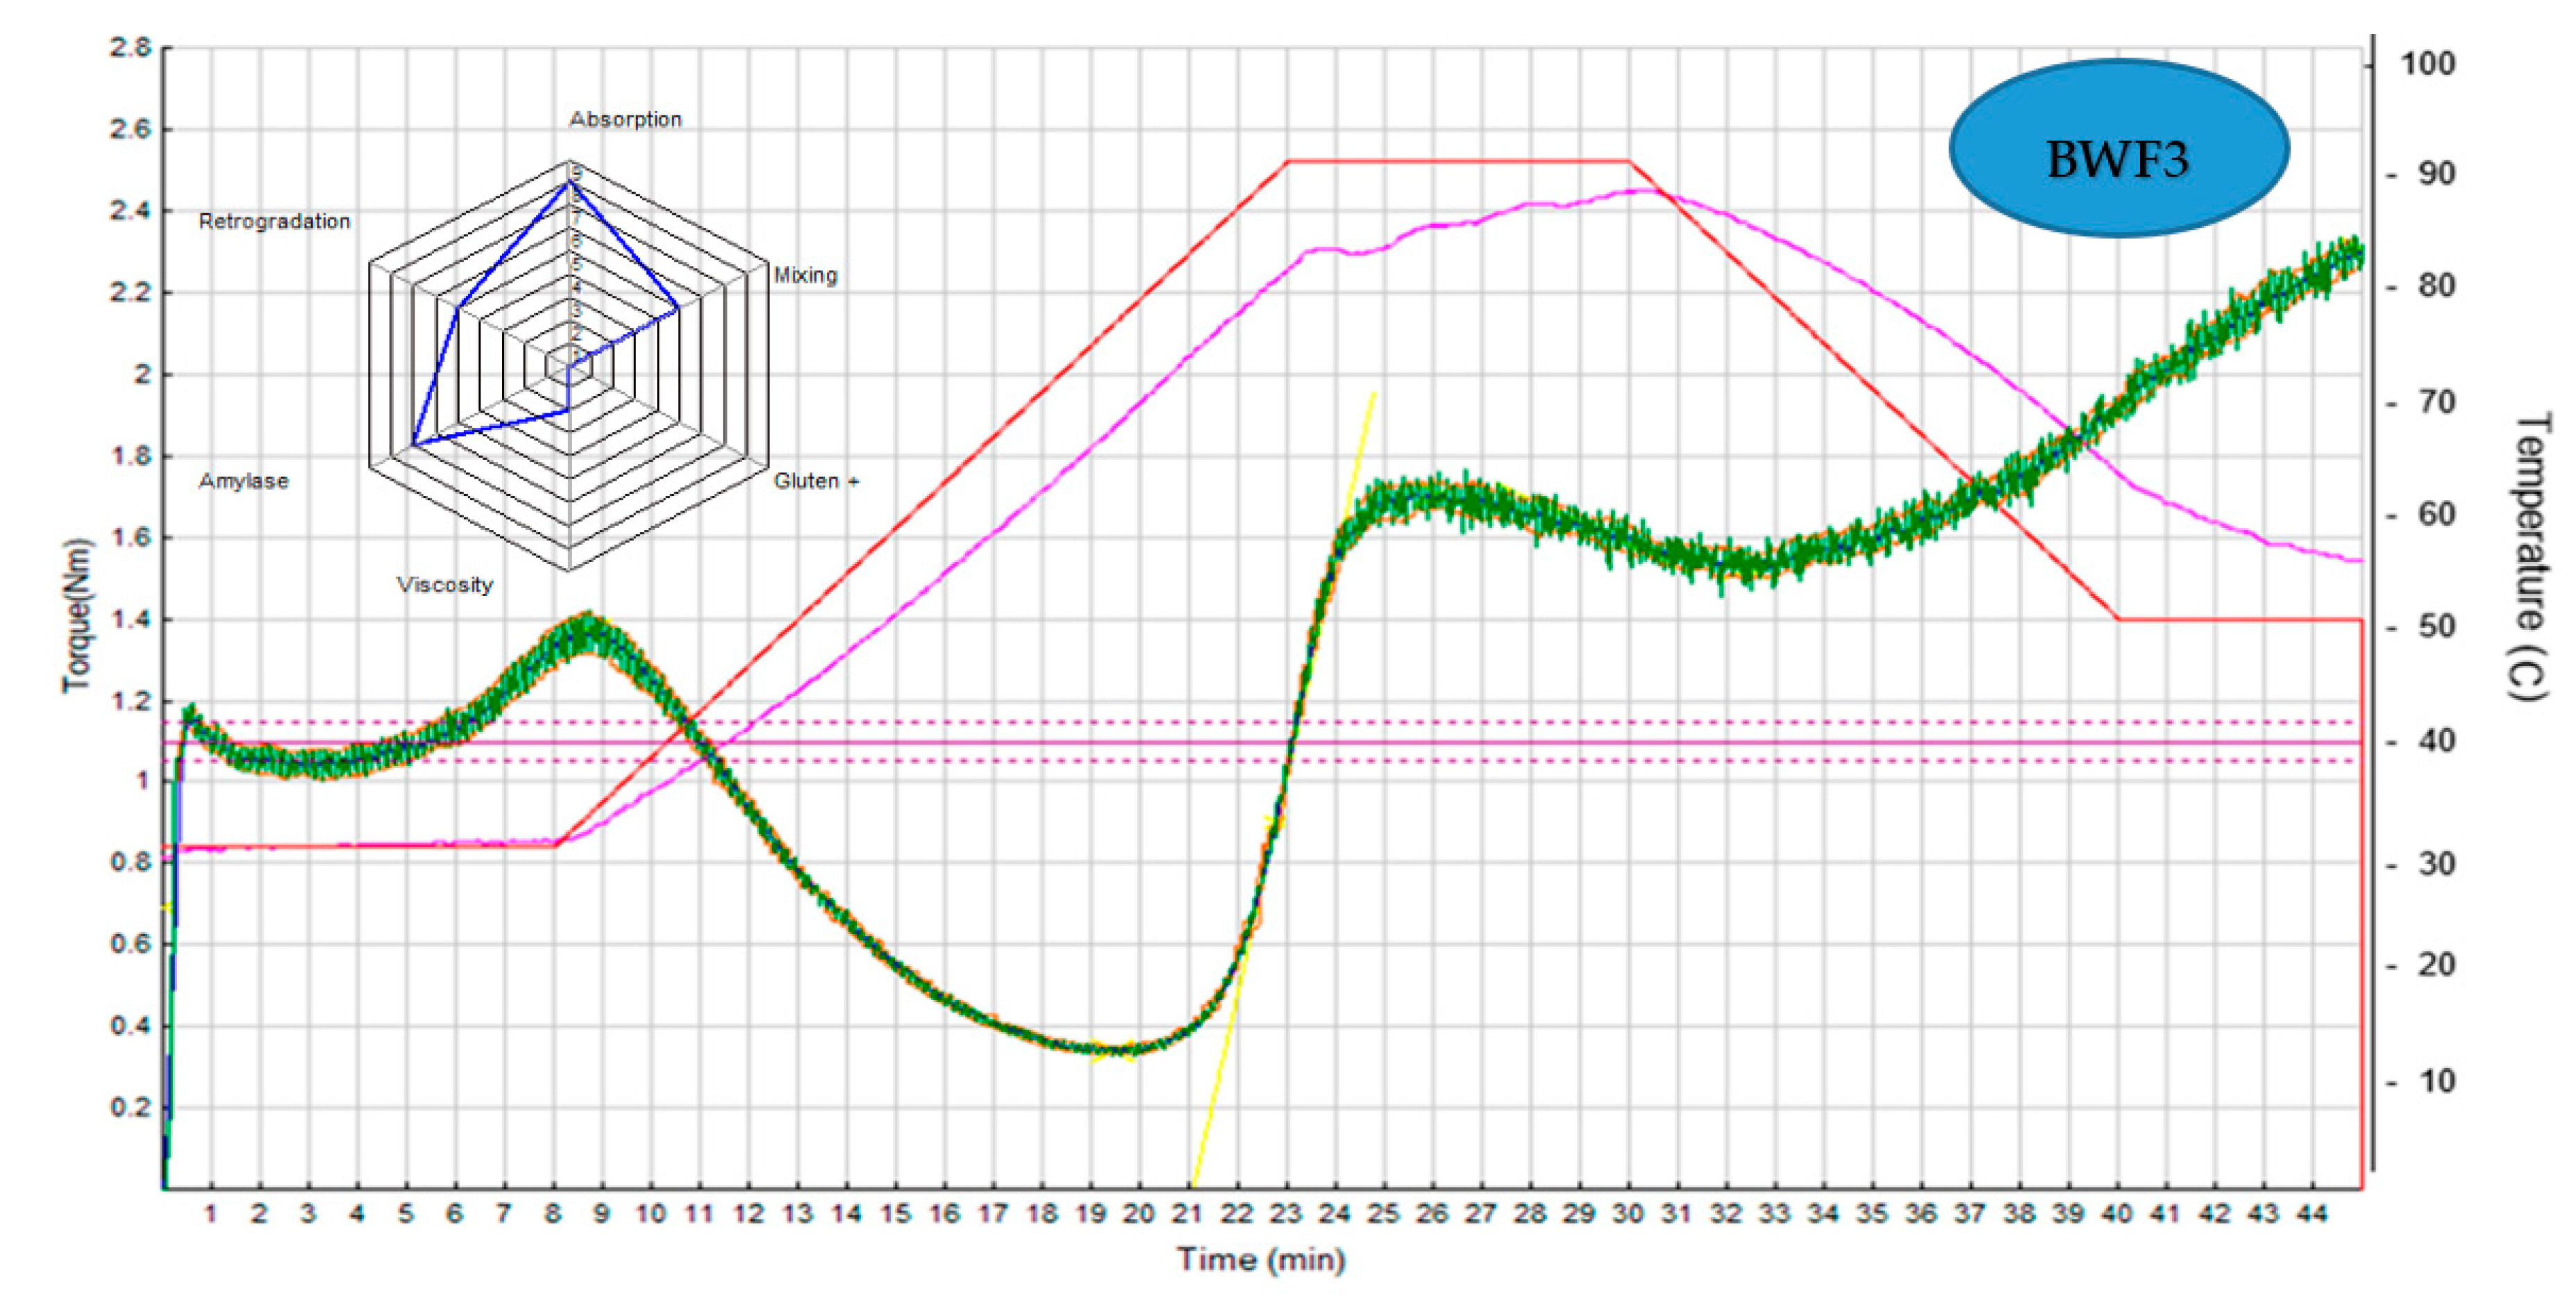Click the 1.4 torque axis label
The image size is (2576, 1296).
[131, 619]
